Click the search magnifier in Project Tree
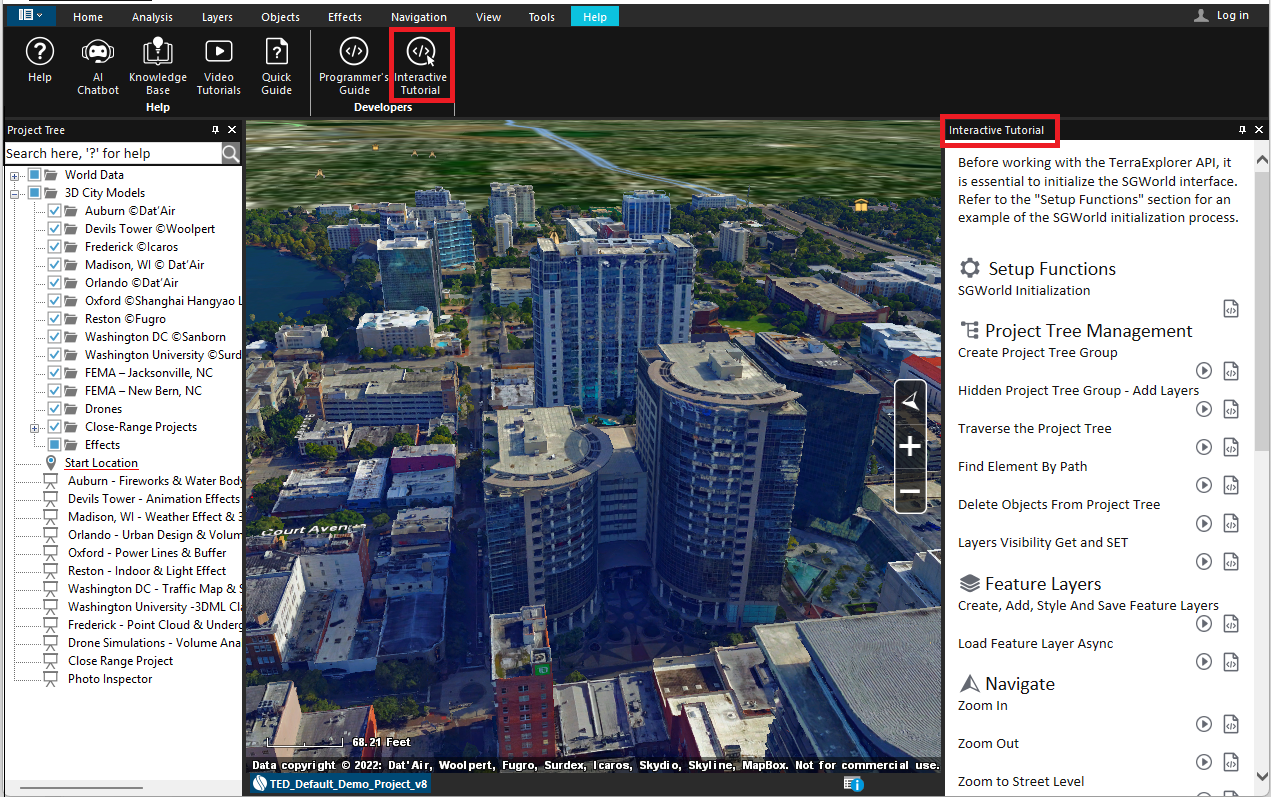Screen dimensions: 1271x797 231,153
